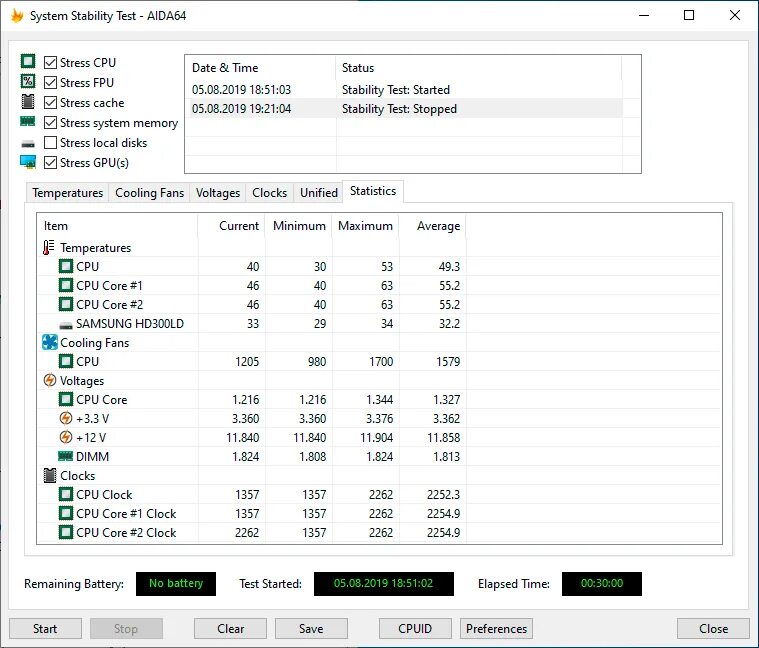
Task: Click the chip icon beside CPU Core voltage
Action: [x=66, y=399]
